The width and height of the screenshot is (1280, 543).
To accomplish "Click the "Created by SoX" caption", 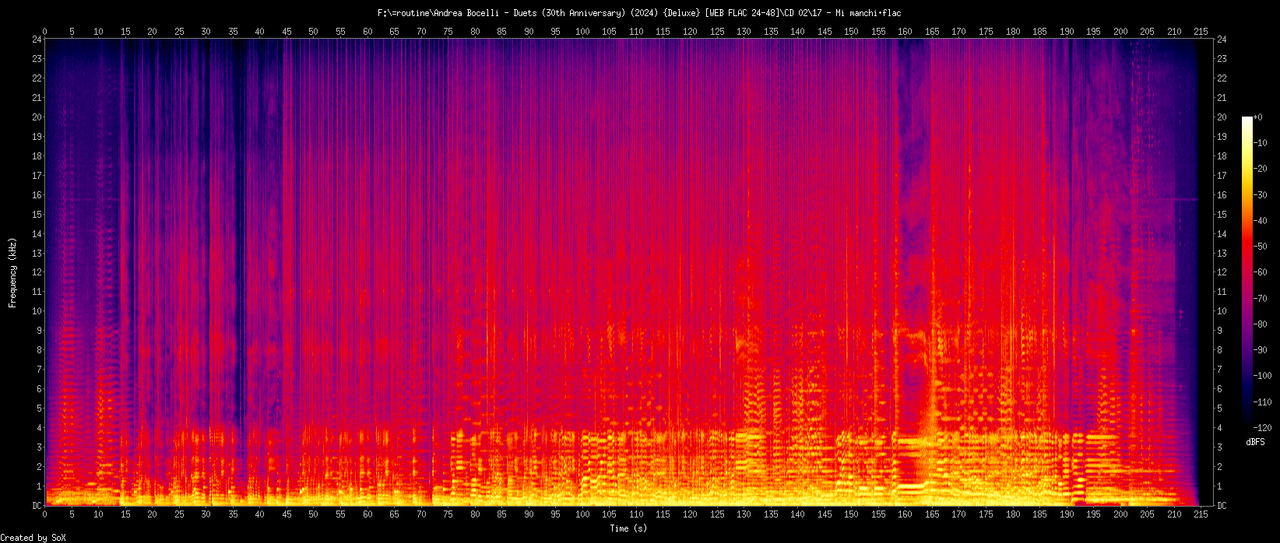I will click(33, 538).
